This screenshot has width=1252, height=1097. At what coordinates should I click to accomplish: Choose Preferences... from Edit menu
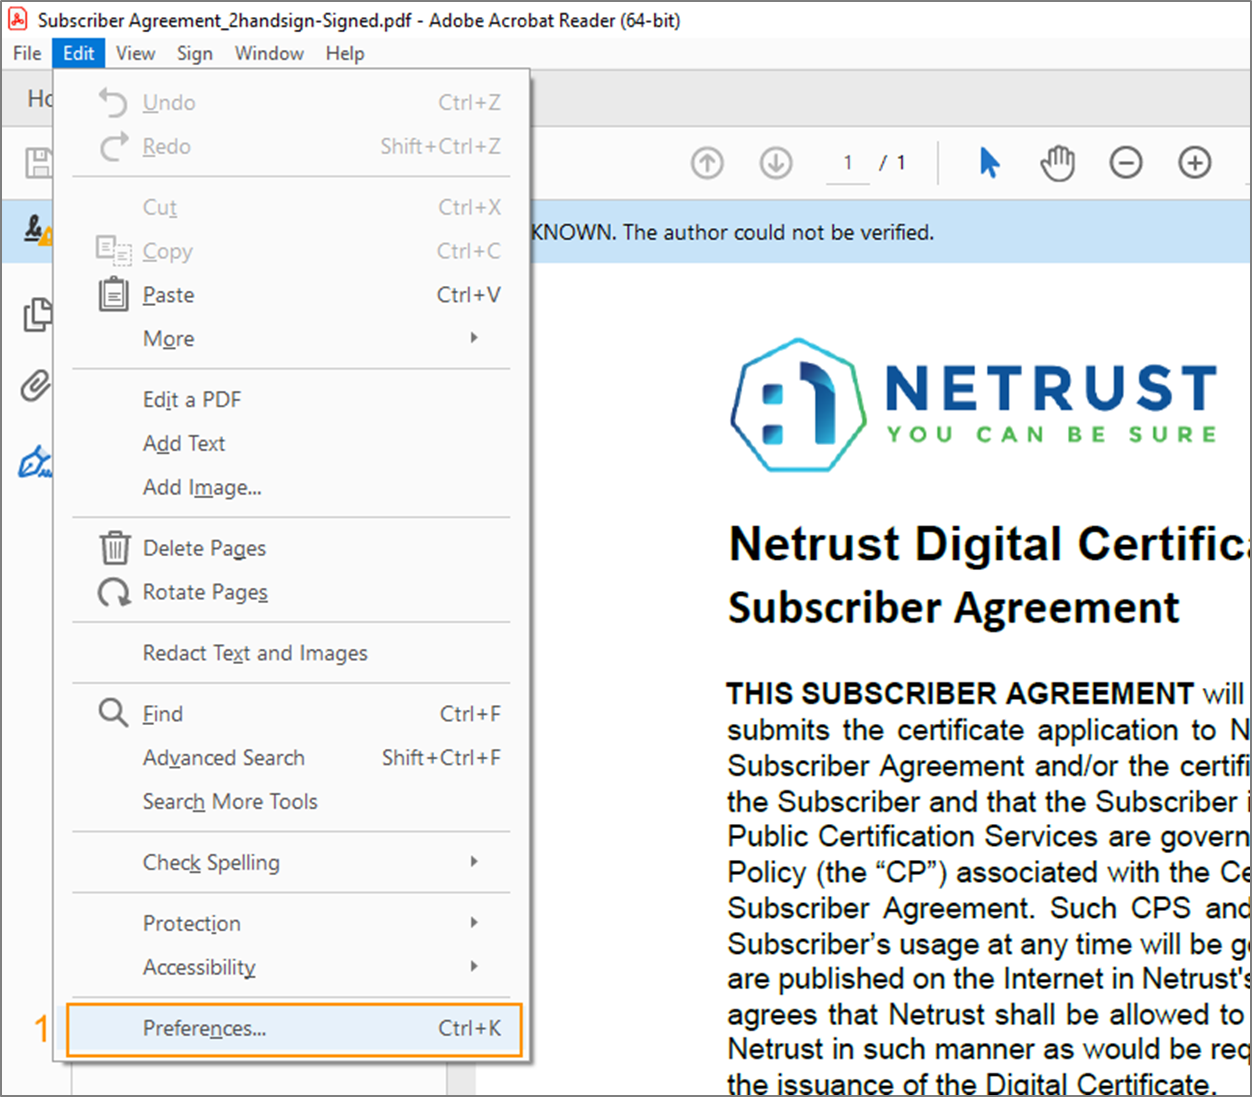click(294, 1029)
